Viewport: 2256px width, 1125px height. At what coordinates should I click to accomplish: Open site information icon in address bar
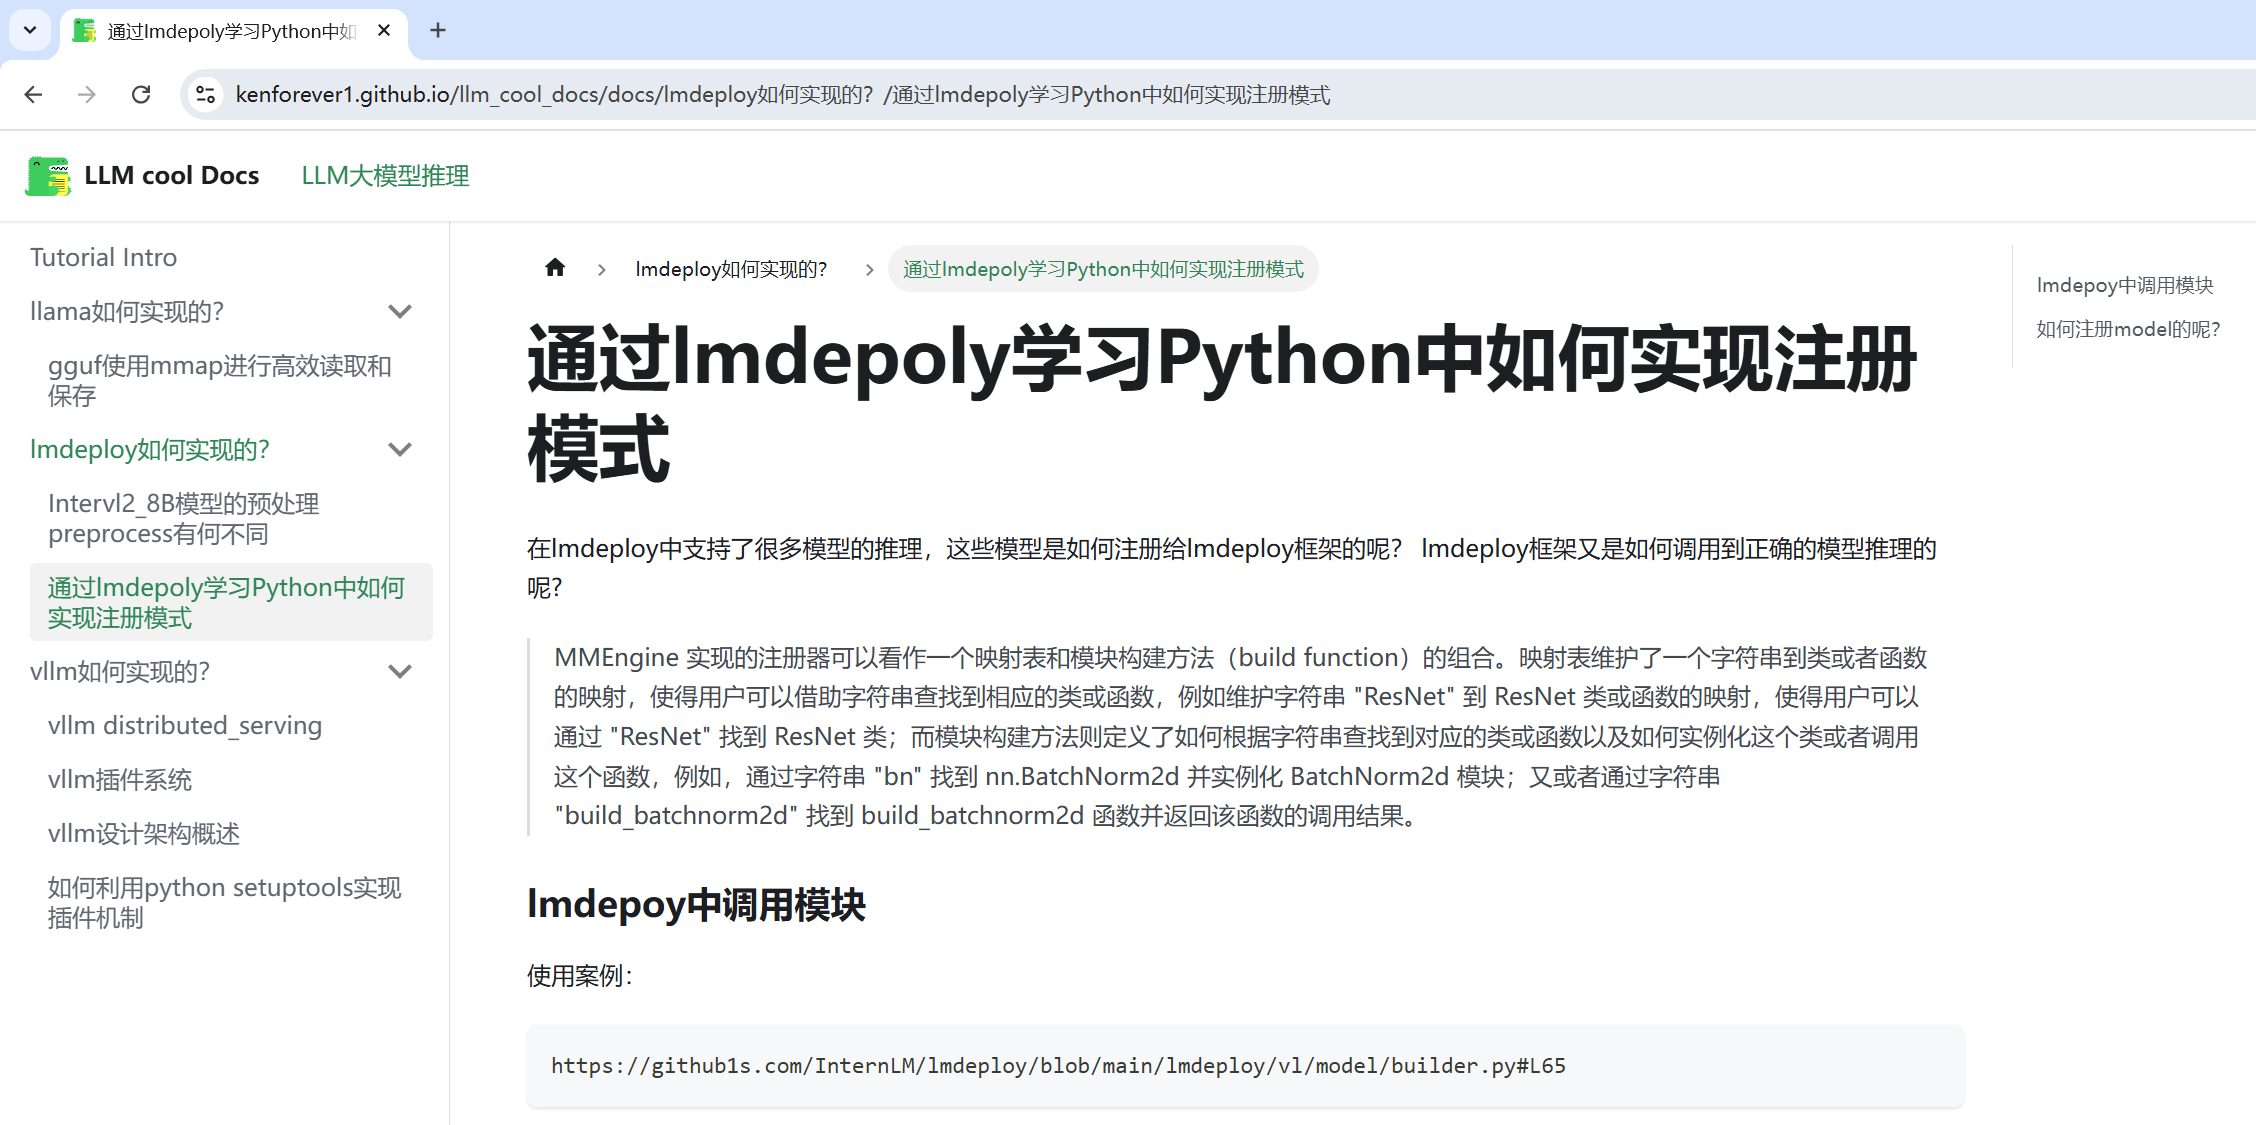[205, 94]
